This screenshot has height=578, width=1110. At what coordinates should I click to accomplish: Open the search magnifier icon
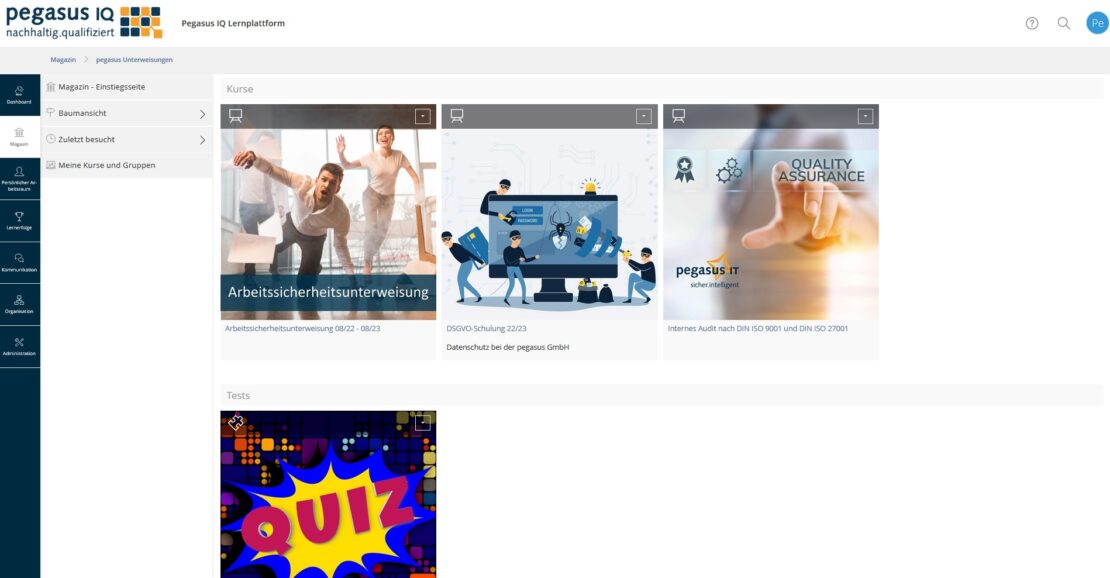pyautogui.click(x=1064, y=23)
